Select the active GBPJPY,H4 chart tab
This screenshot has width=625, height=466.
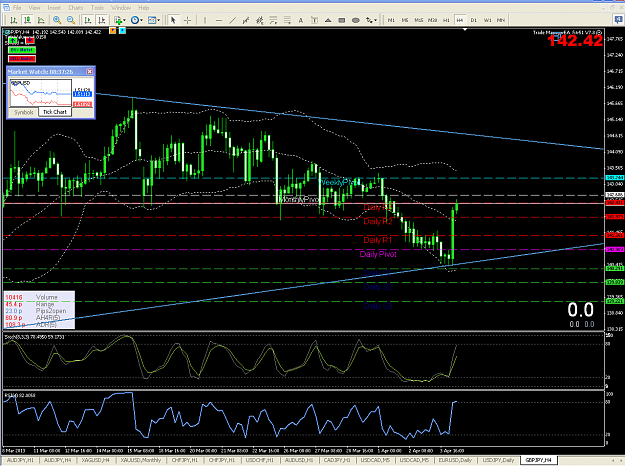[x=539, y=460]
